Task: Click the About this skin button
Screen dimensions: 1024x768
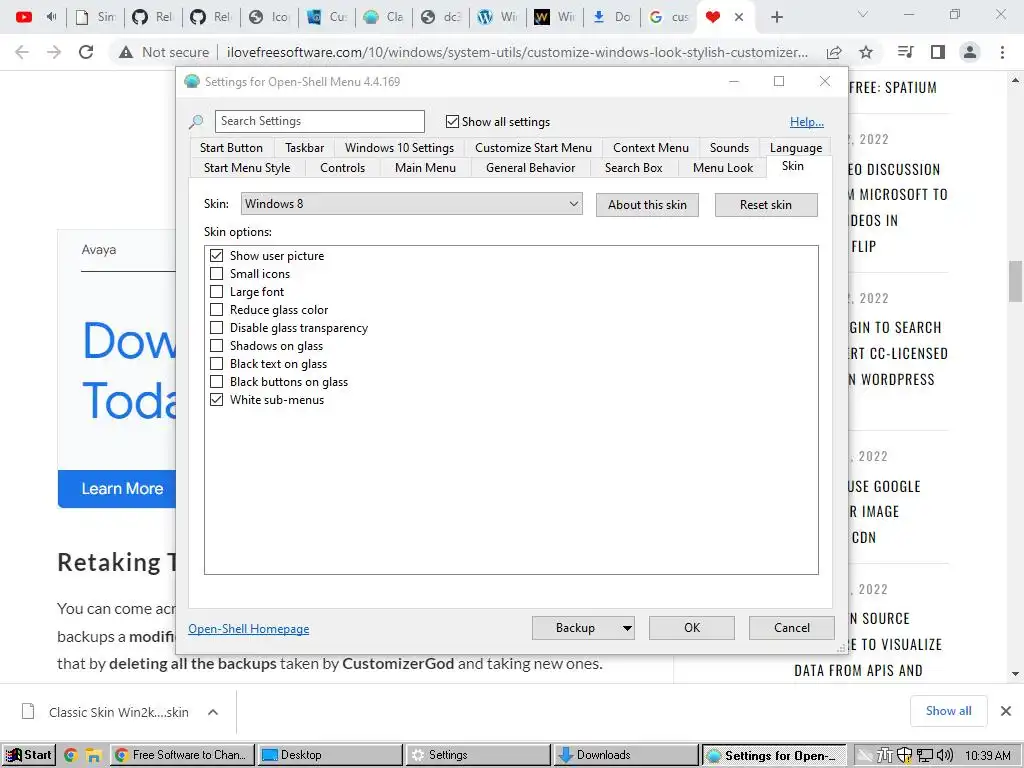Action: click(x=647, y=205)
